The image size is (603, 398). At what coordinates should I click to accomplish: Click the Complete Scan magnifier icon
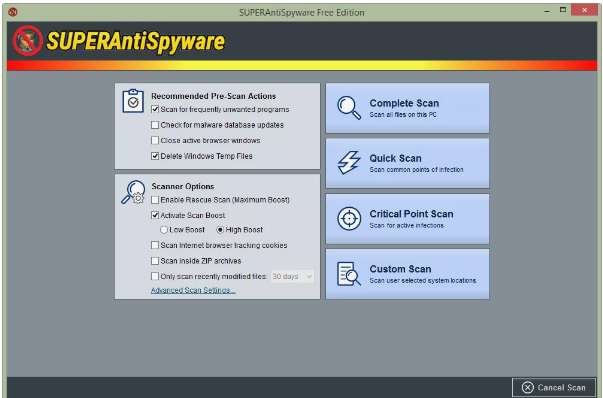point(349,108)
